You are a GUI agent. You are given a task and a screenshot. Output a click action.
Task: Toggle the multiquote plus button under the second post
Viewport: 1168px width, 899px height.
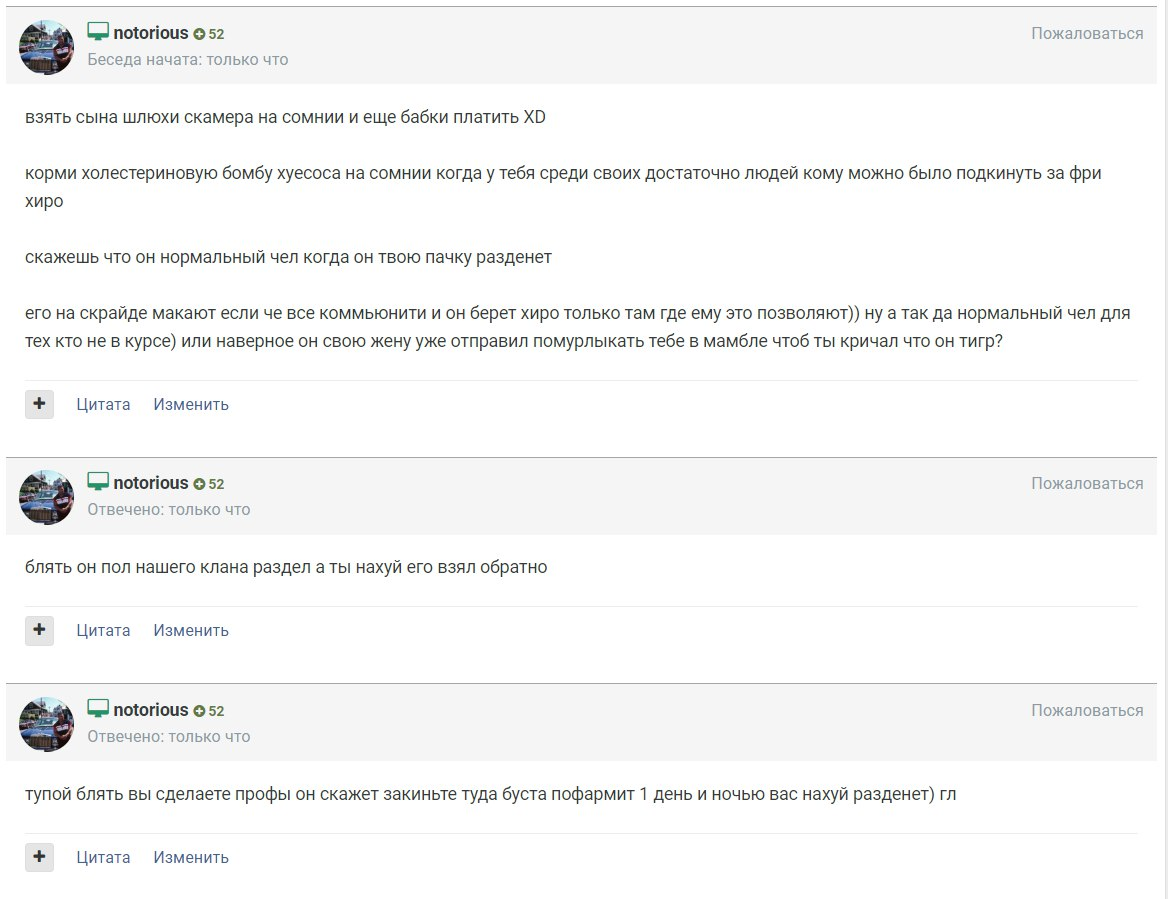[39, 630]
